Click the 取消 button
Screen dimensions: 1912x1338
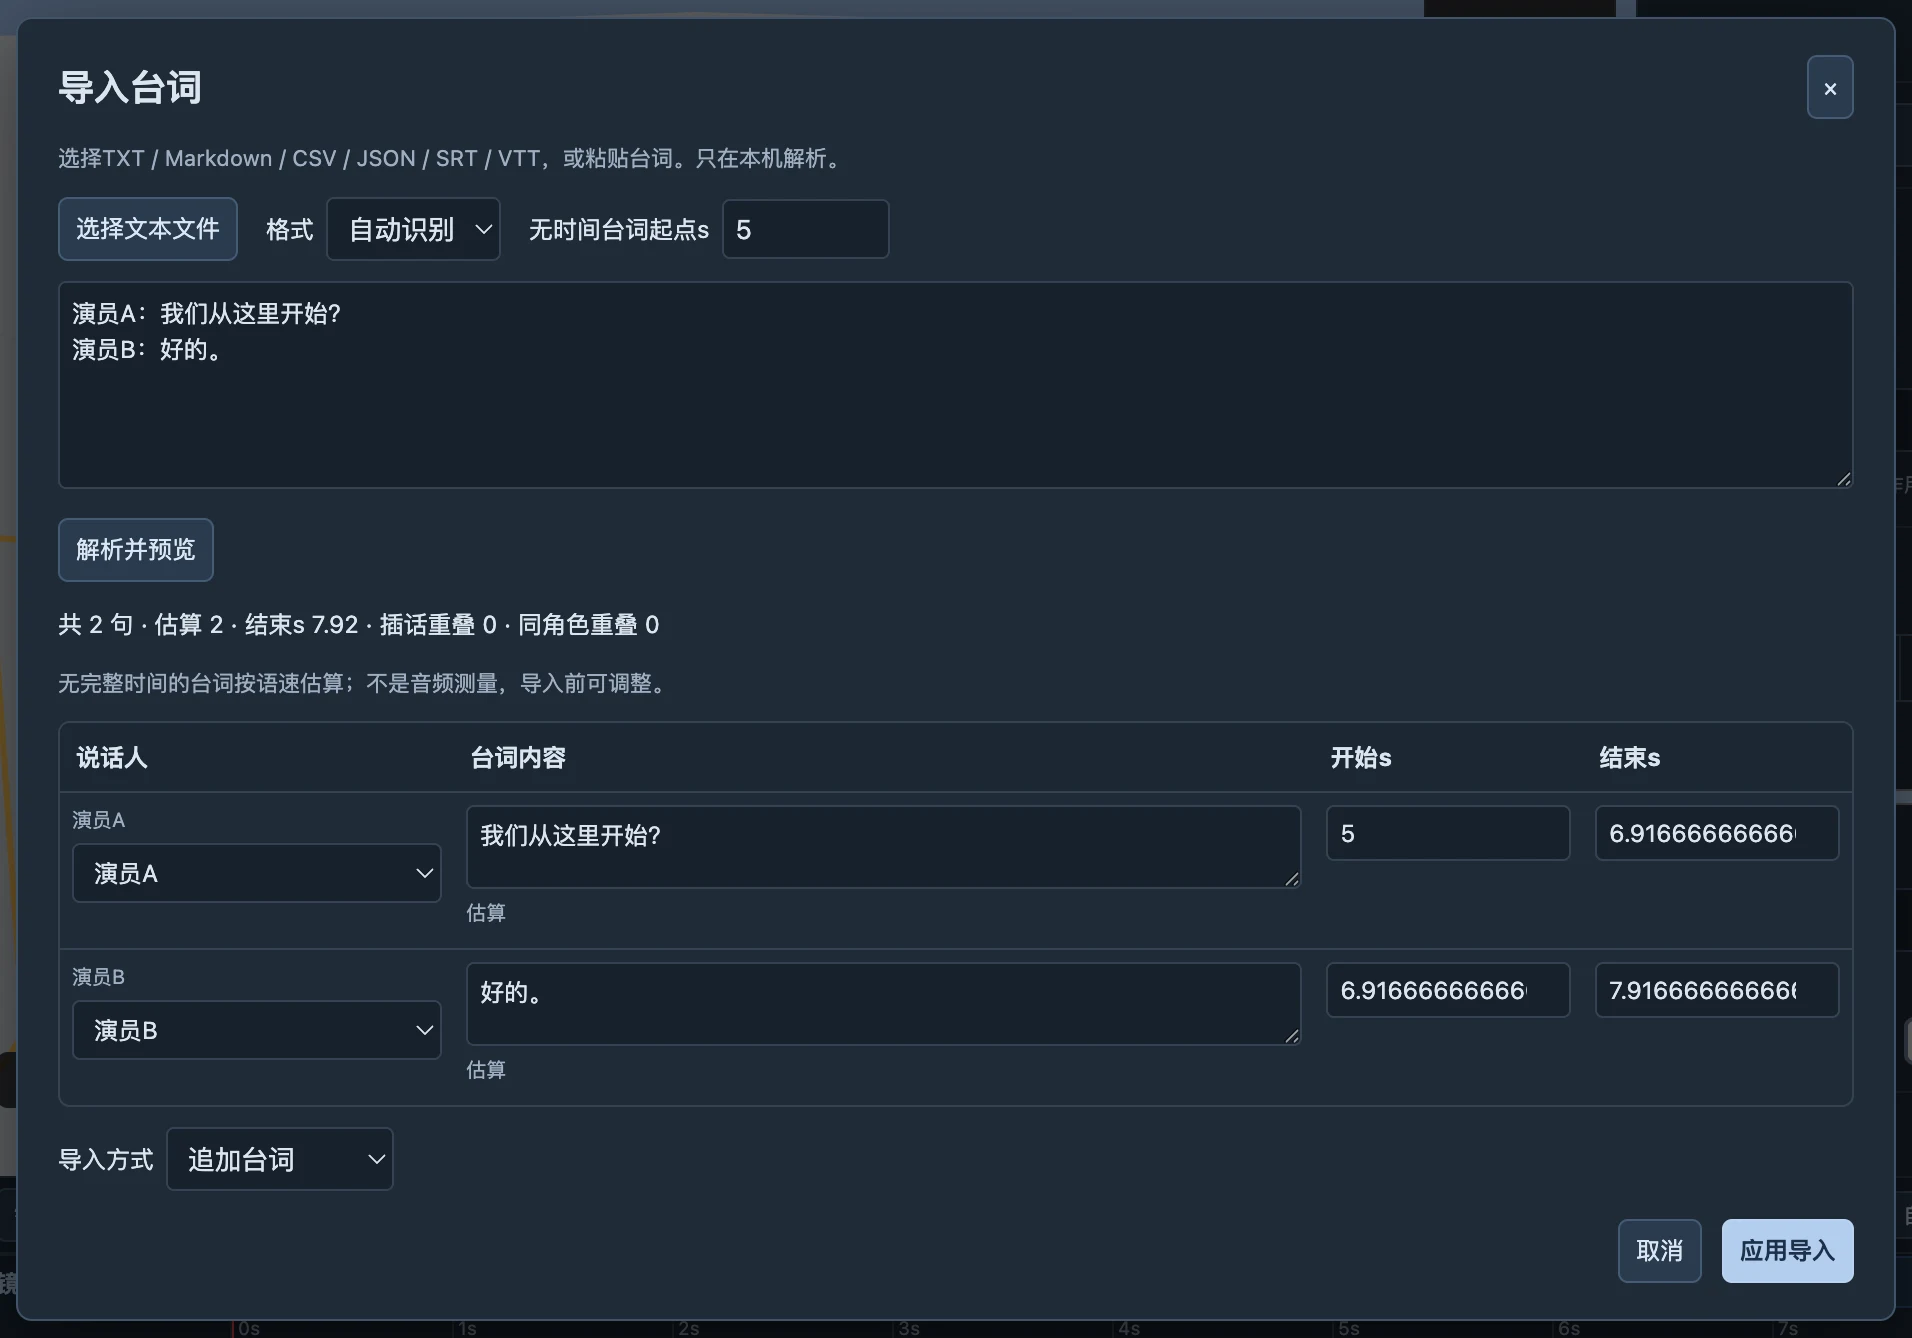click(x=1659, y=1251)
